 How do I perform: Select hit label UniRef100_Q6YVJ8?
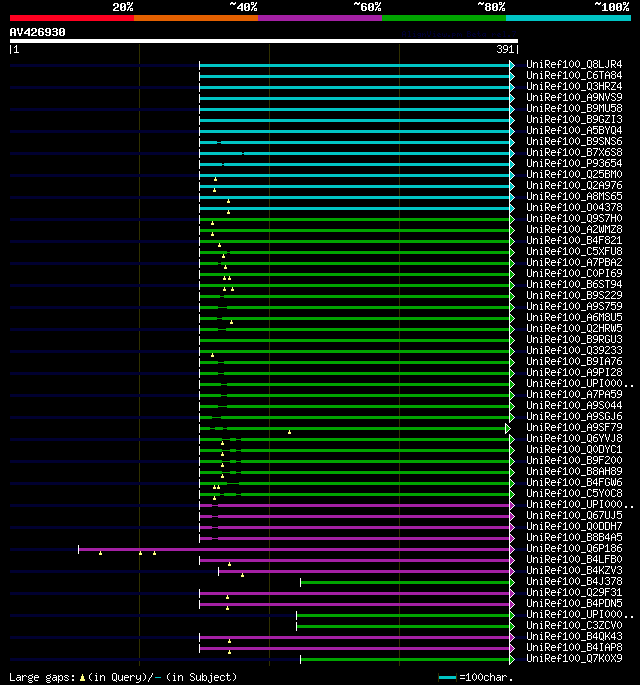click(x=574, y=438)
